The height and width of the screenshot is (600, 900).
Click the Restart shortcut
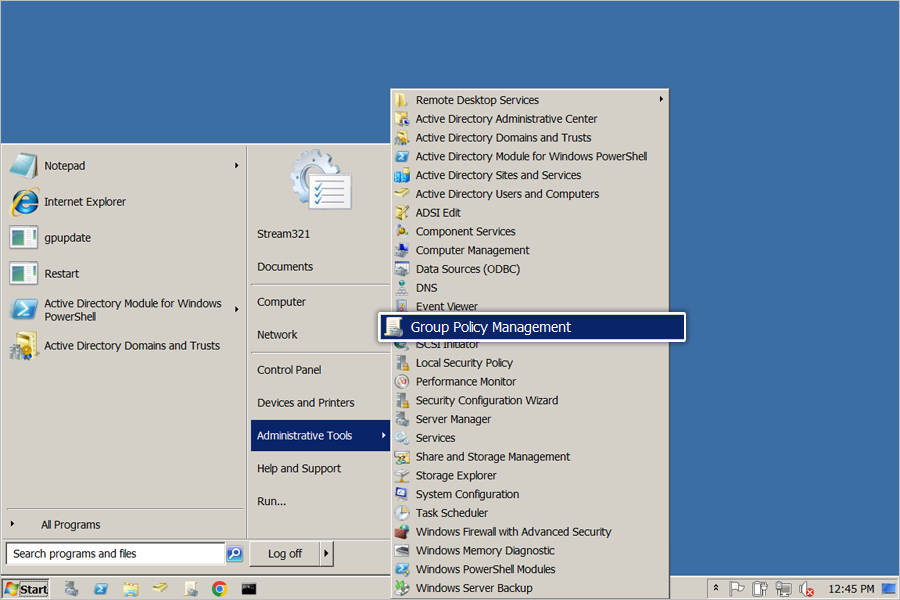(61, 273)
